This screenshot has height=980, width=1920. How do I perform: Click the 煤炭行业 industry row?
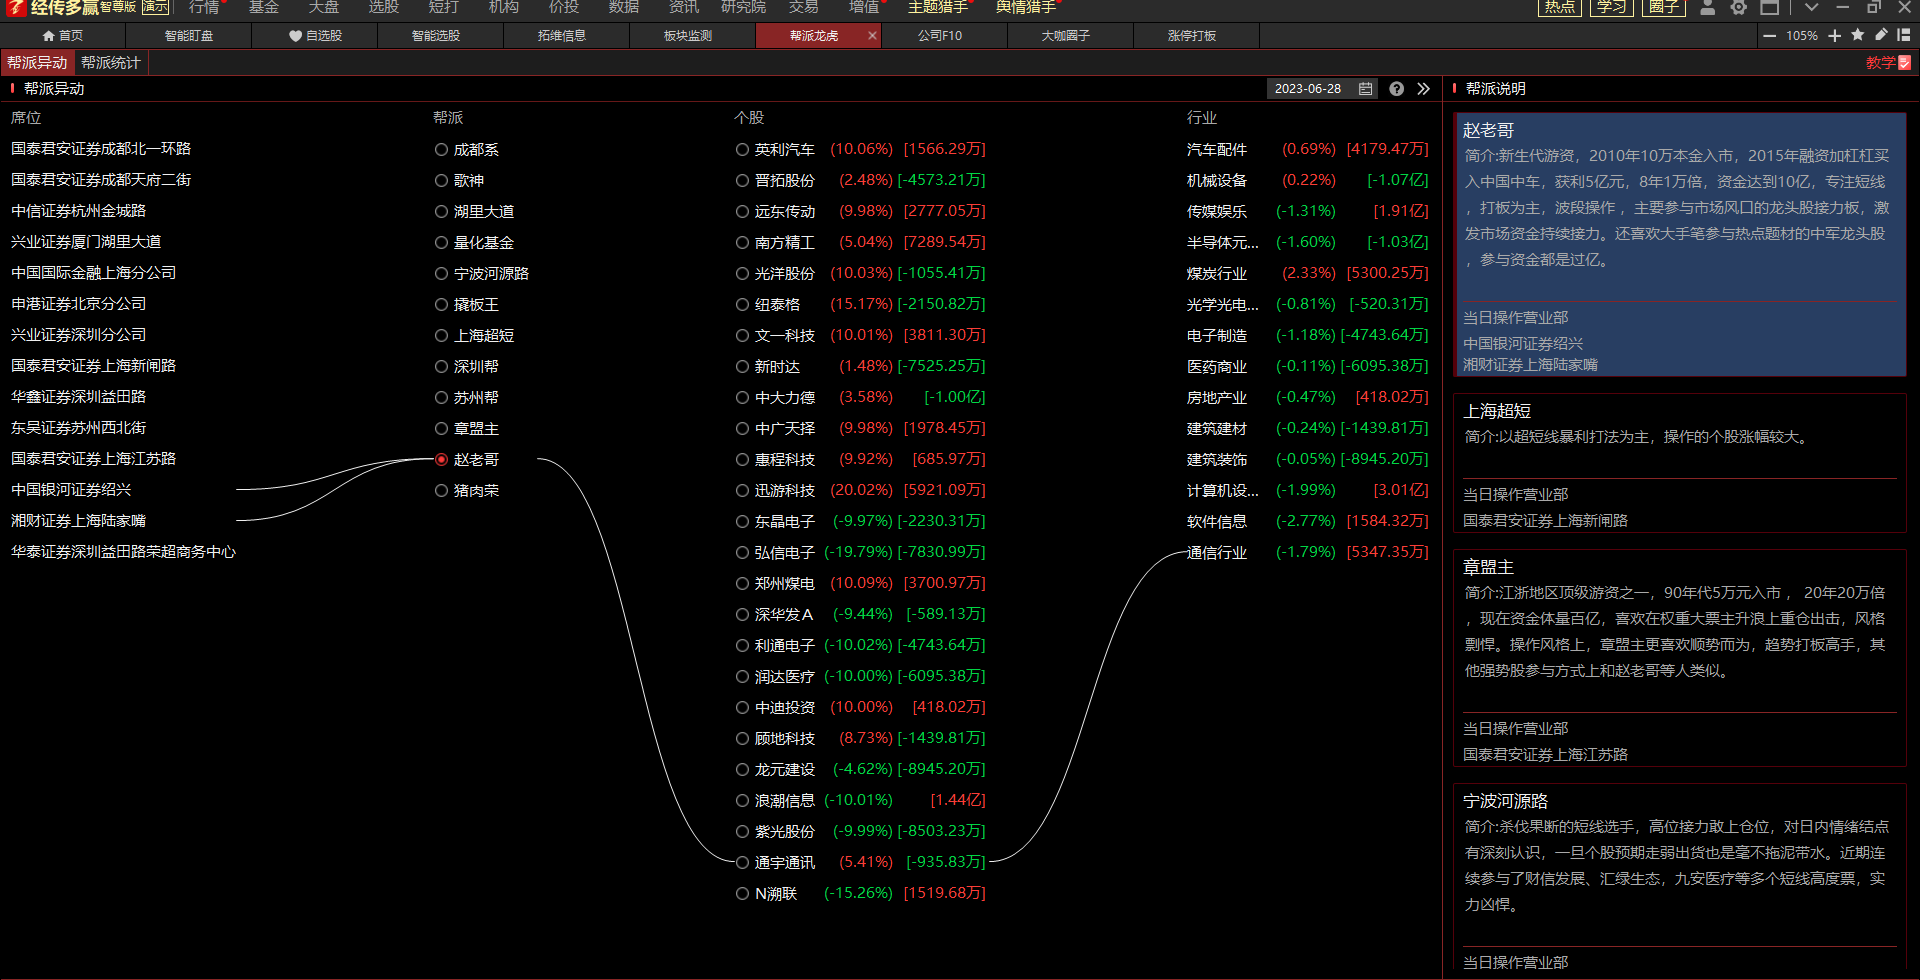click(x=1307, y=273)
